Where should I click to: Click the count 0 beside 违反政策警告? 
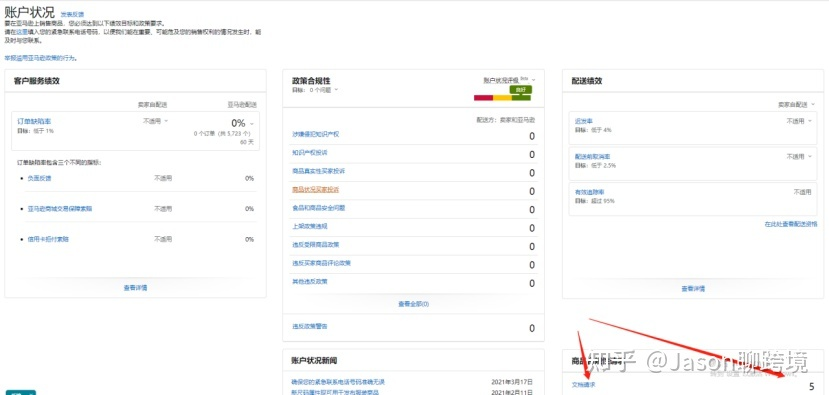[x=532, y=329]
